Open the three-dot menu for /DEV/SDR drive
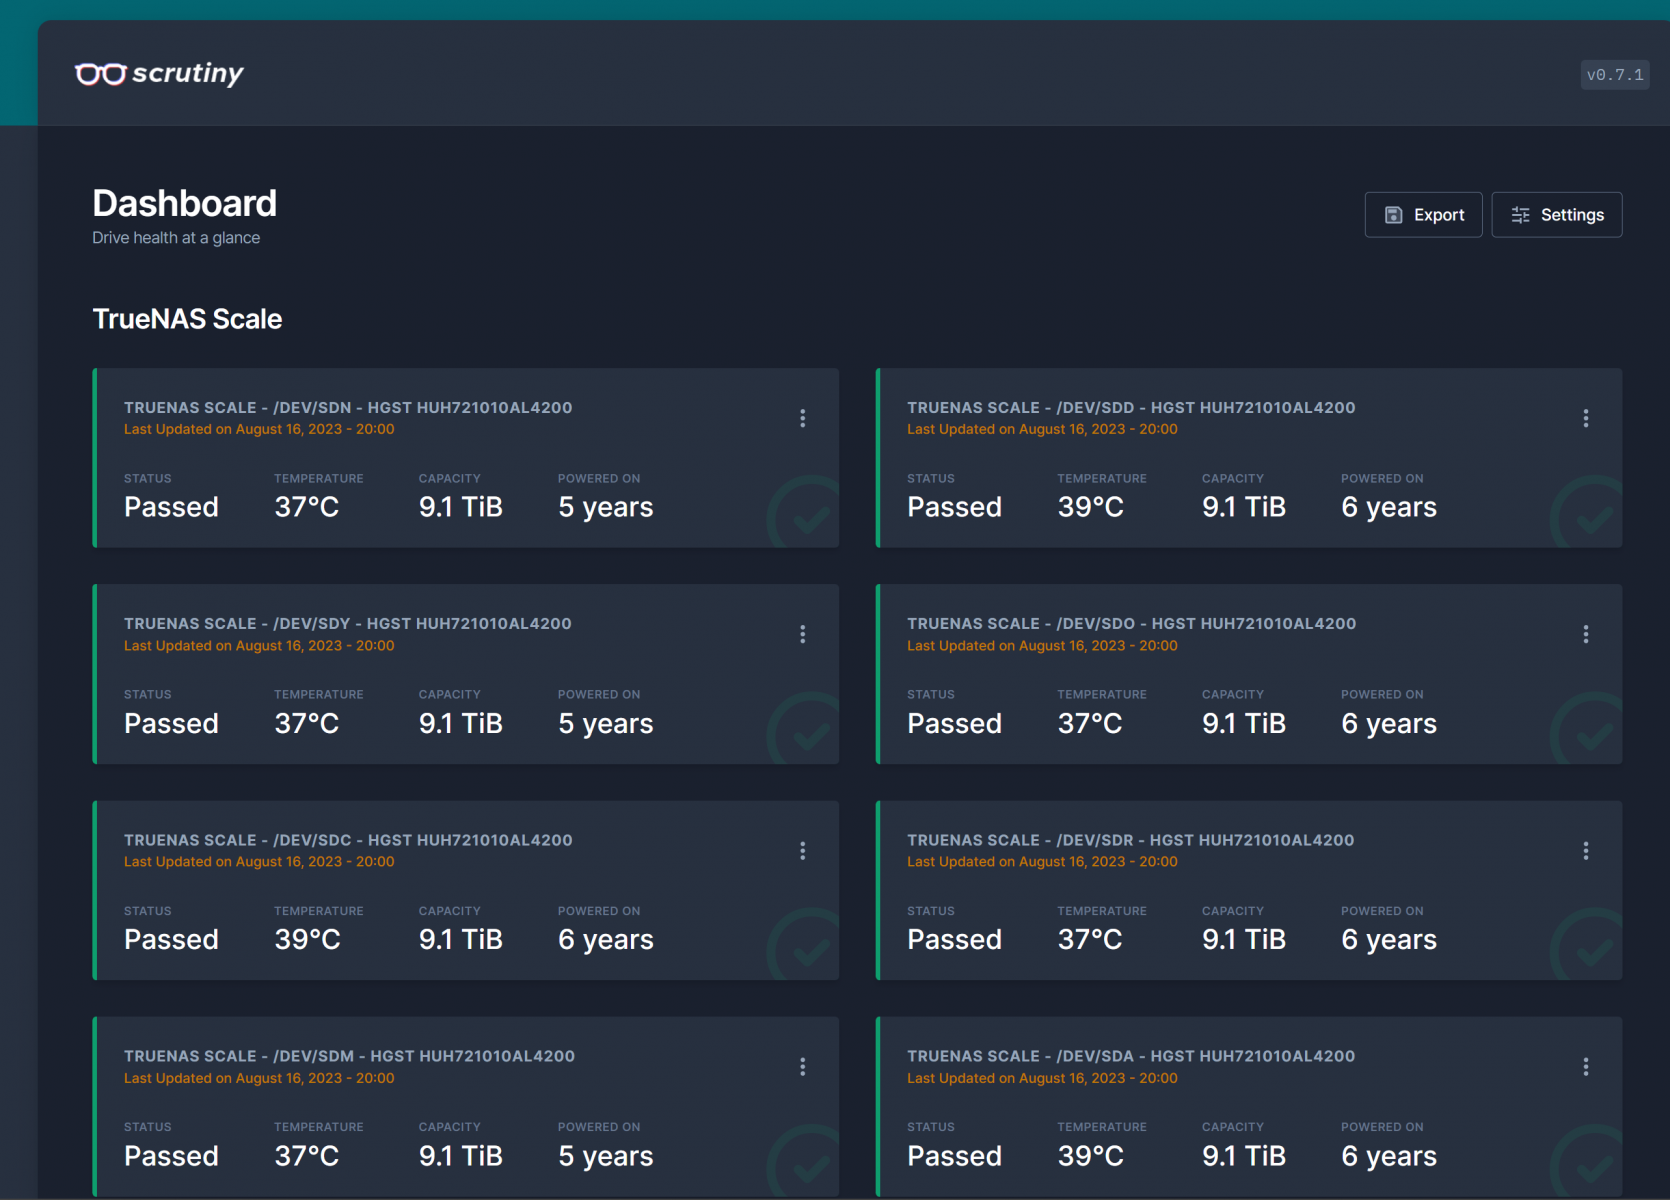This screenshot has width=1670, height=1200. point(1585,851)
